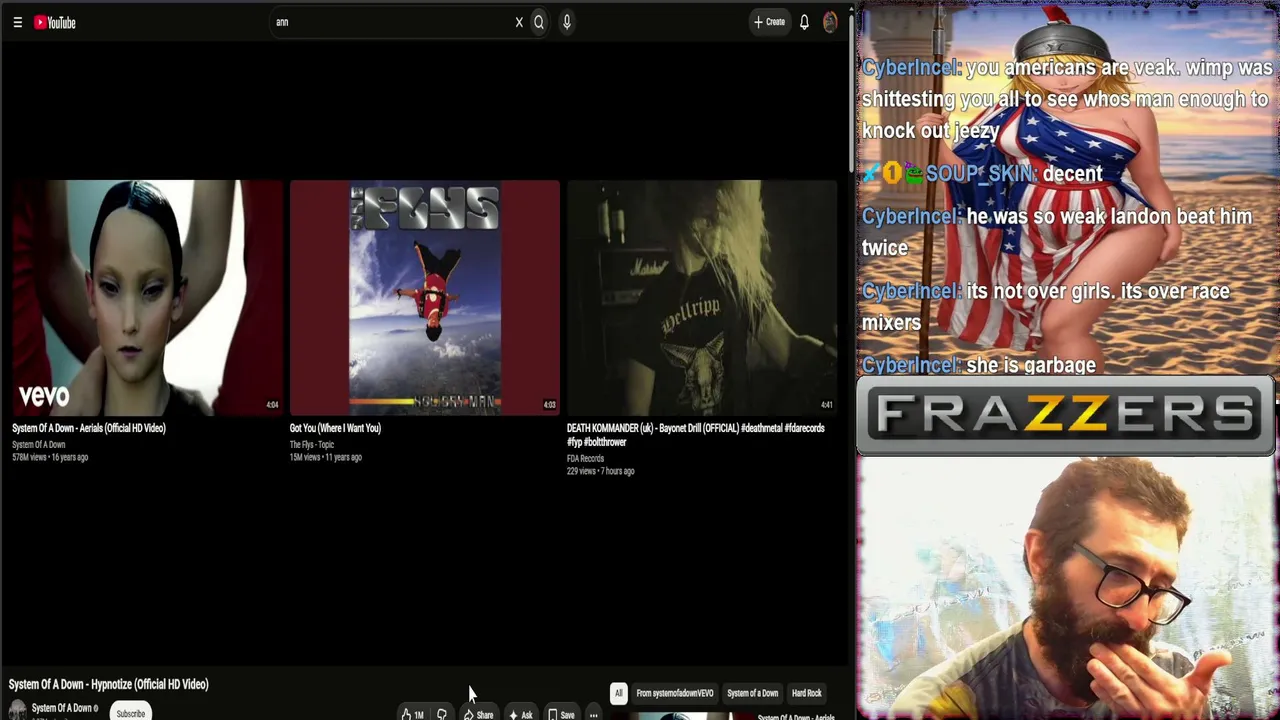Open "System Of A Down - Aerials" title

click(x=89, y=428)
